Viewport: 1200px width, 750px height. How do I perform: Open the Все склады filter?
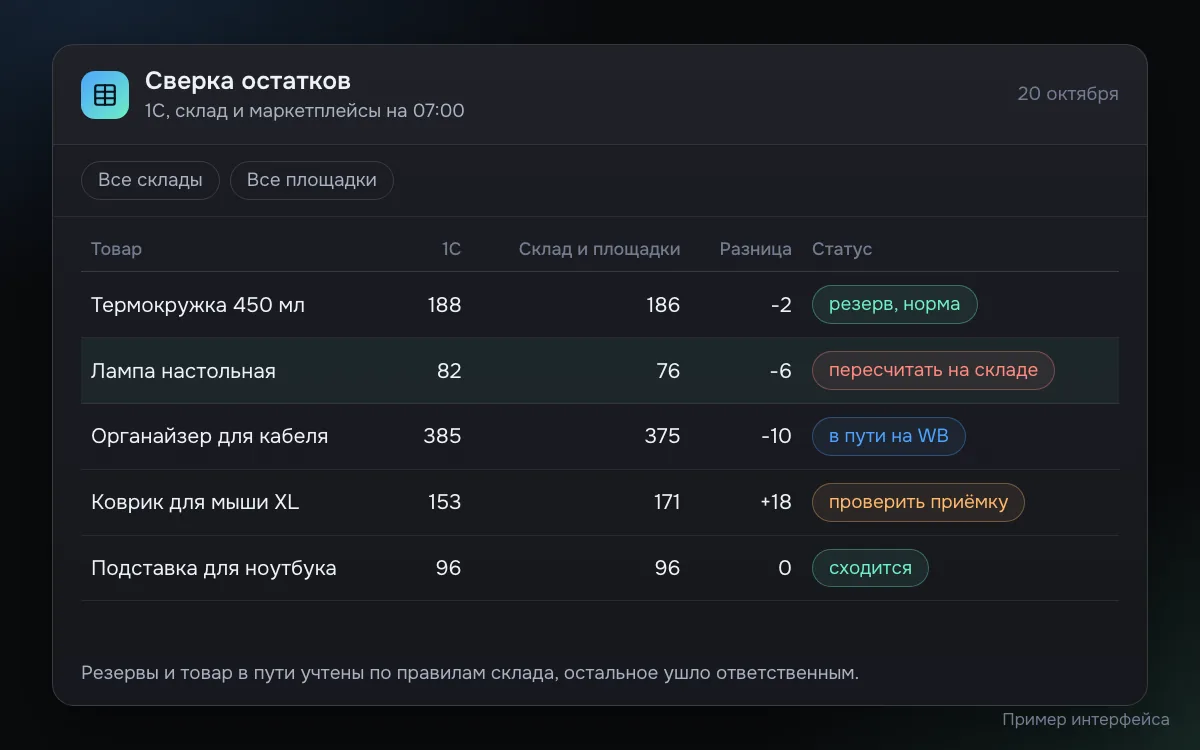click(150, 180)
